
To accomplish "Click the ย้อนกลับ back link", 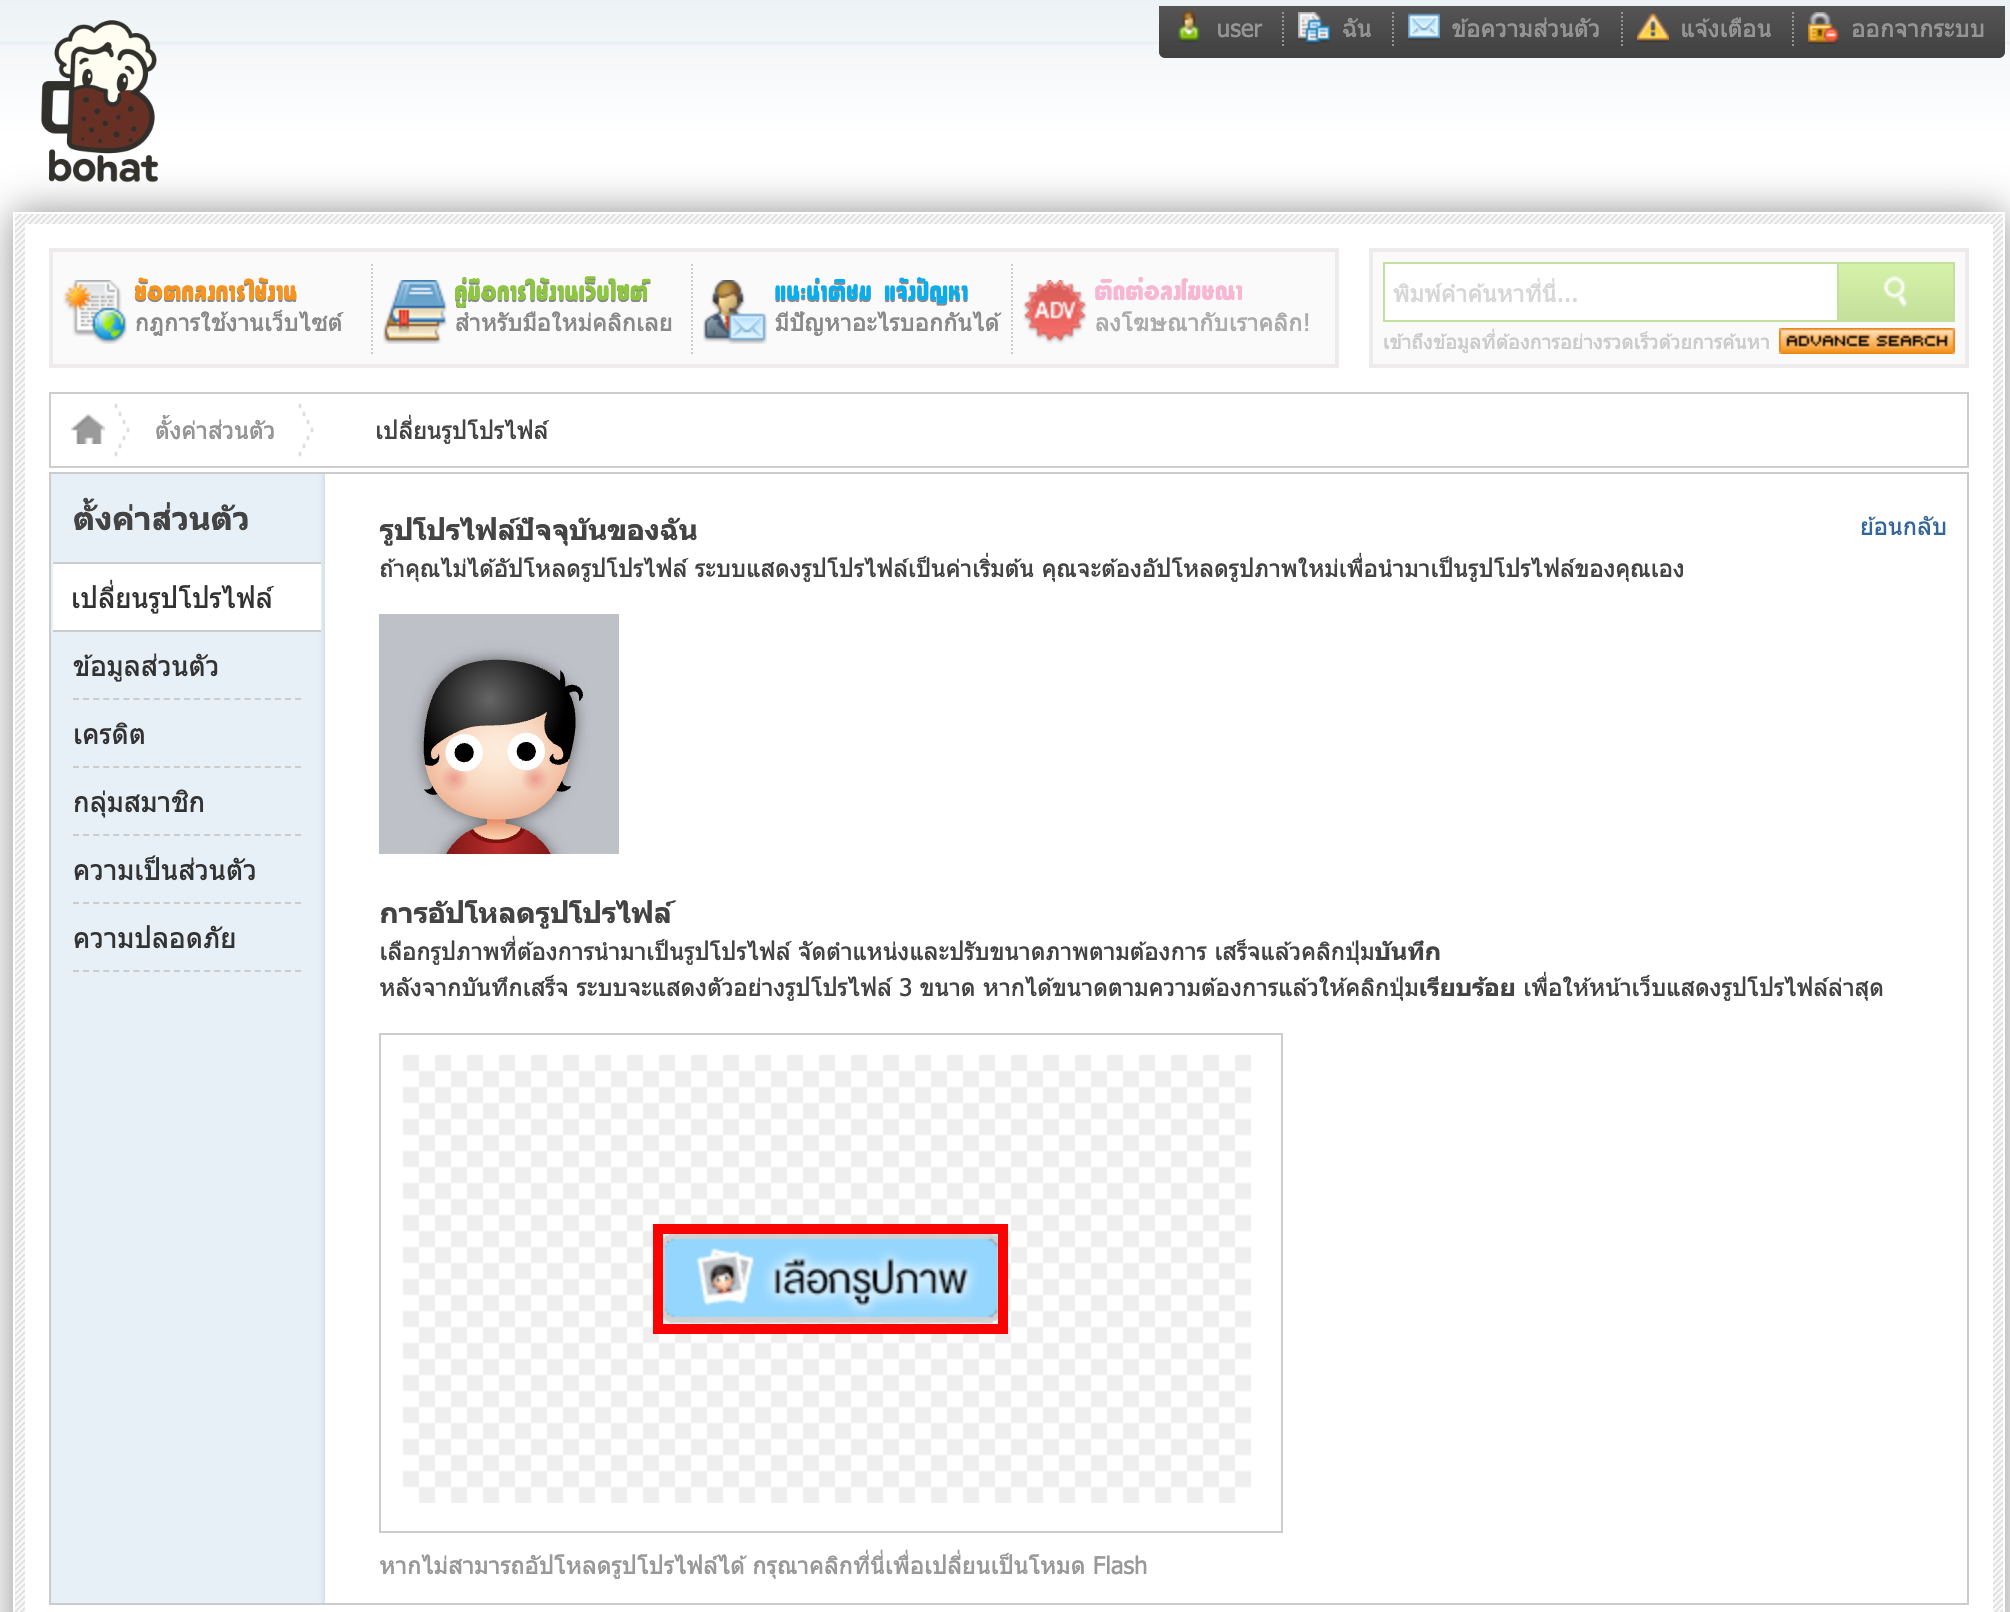I will [x=1902, y=527].
